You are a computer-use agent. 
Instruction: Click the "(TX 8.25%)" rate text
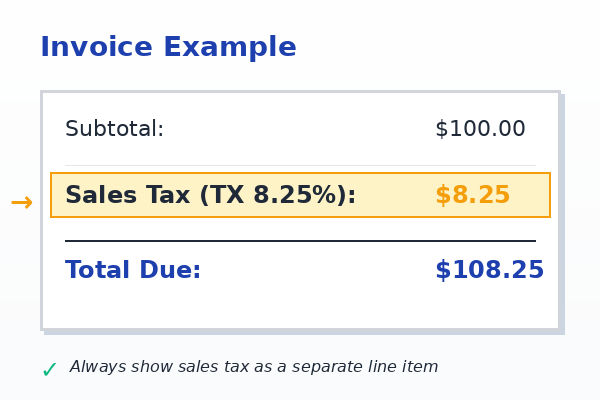[x=277, y=196]
